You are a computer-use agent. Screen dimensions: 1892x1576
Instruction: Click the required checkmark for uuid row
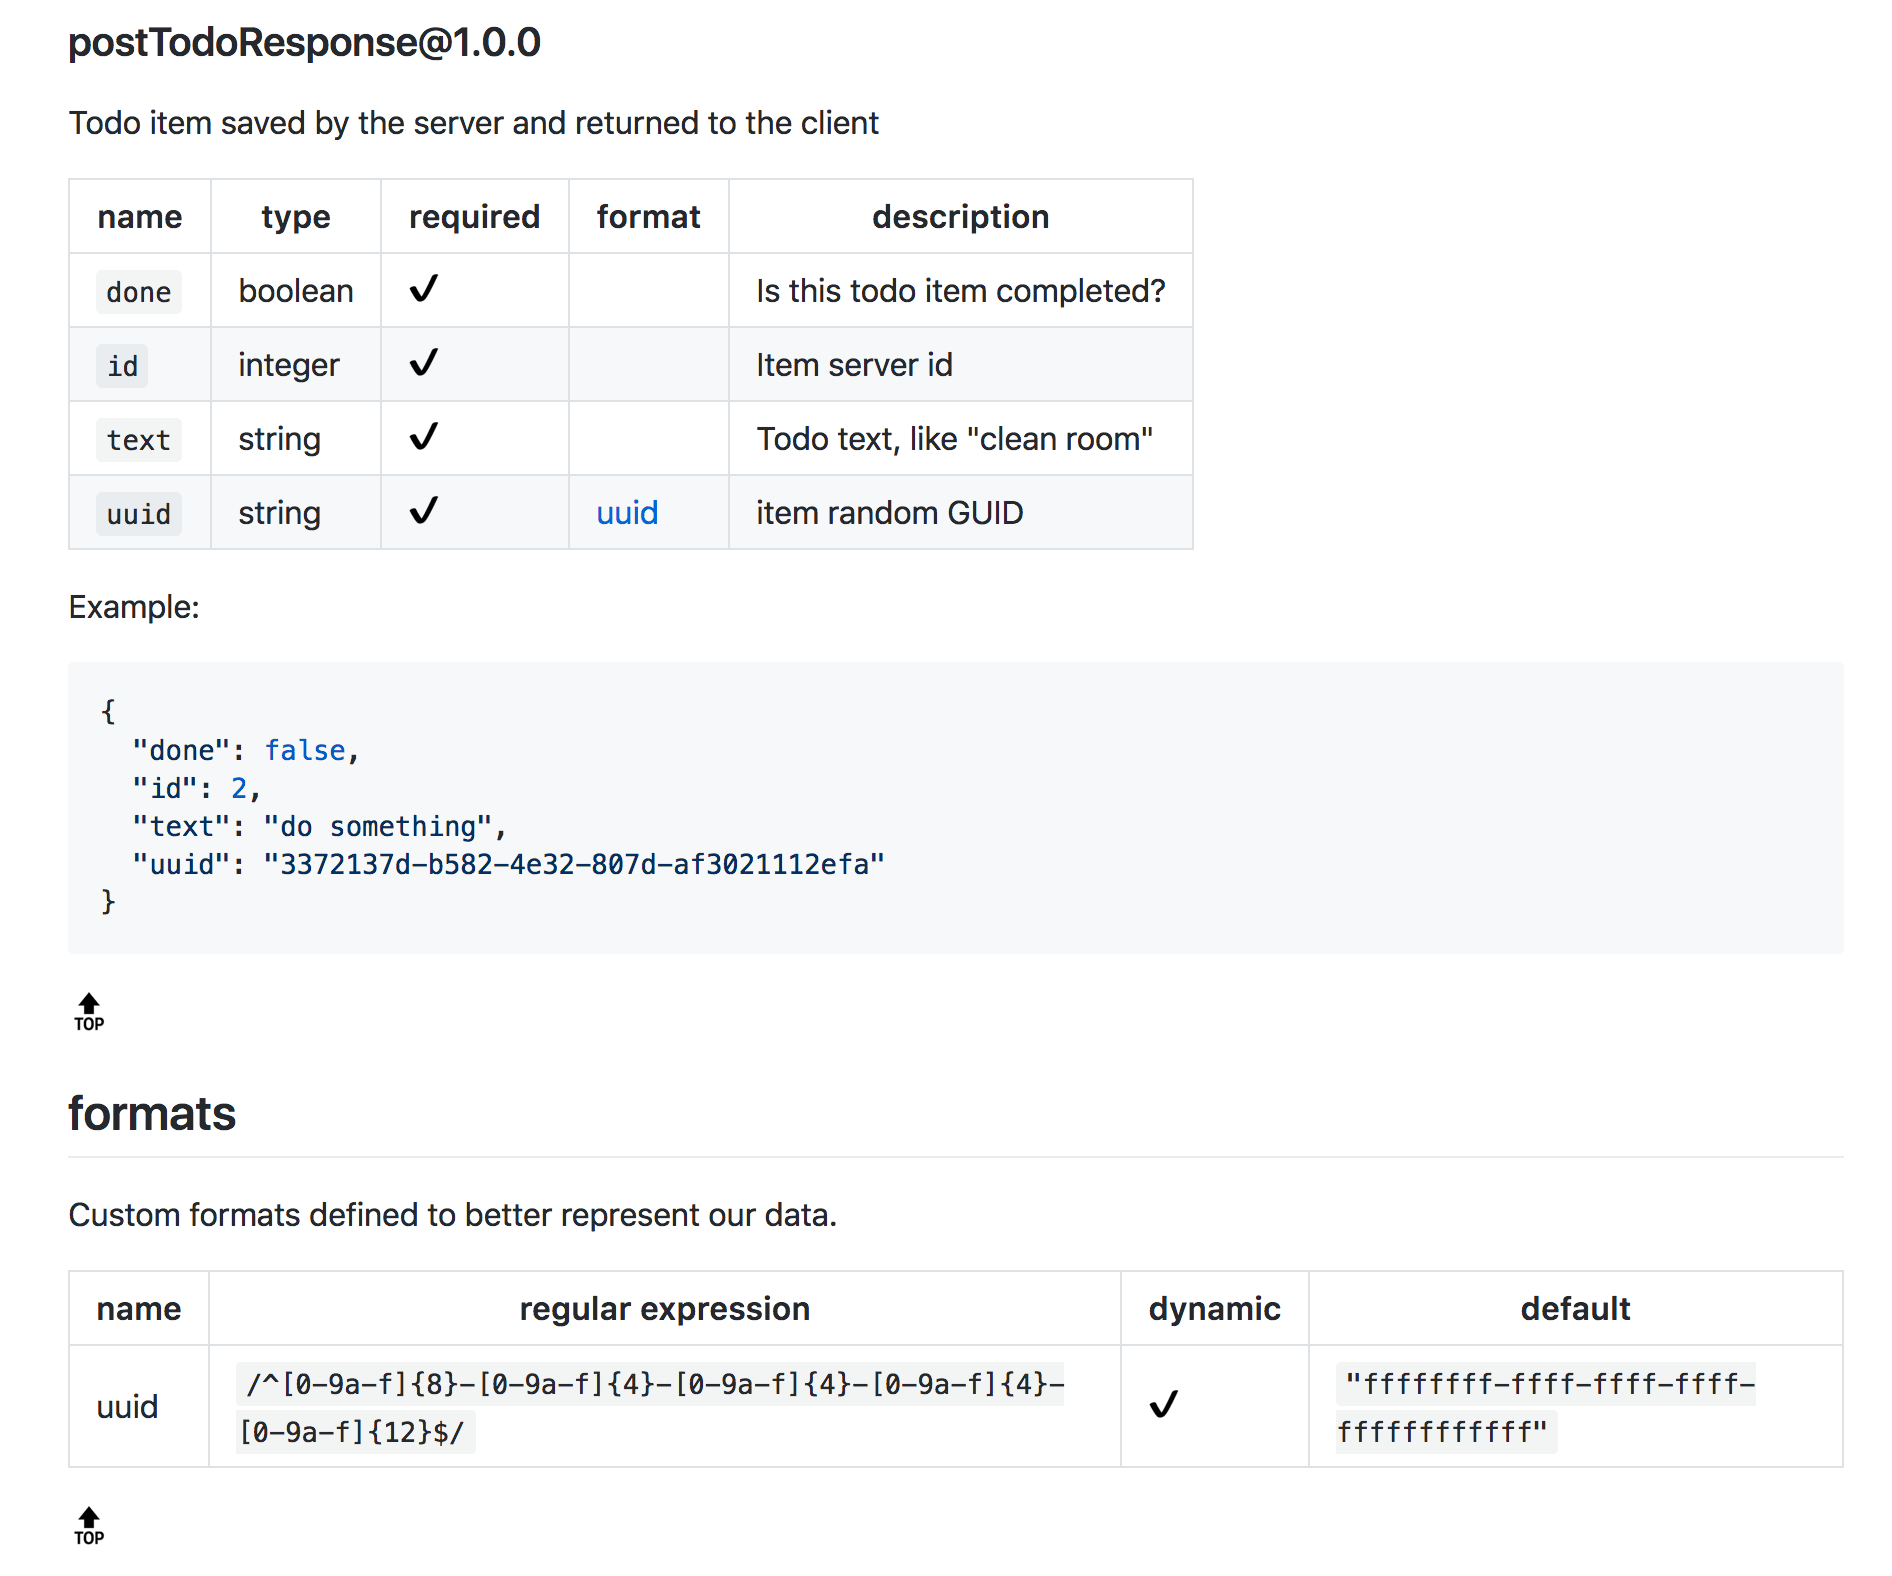click(422, 512)
